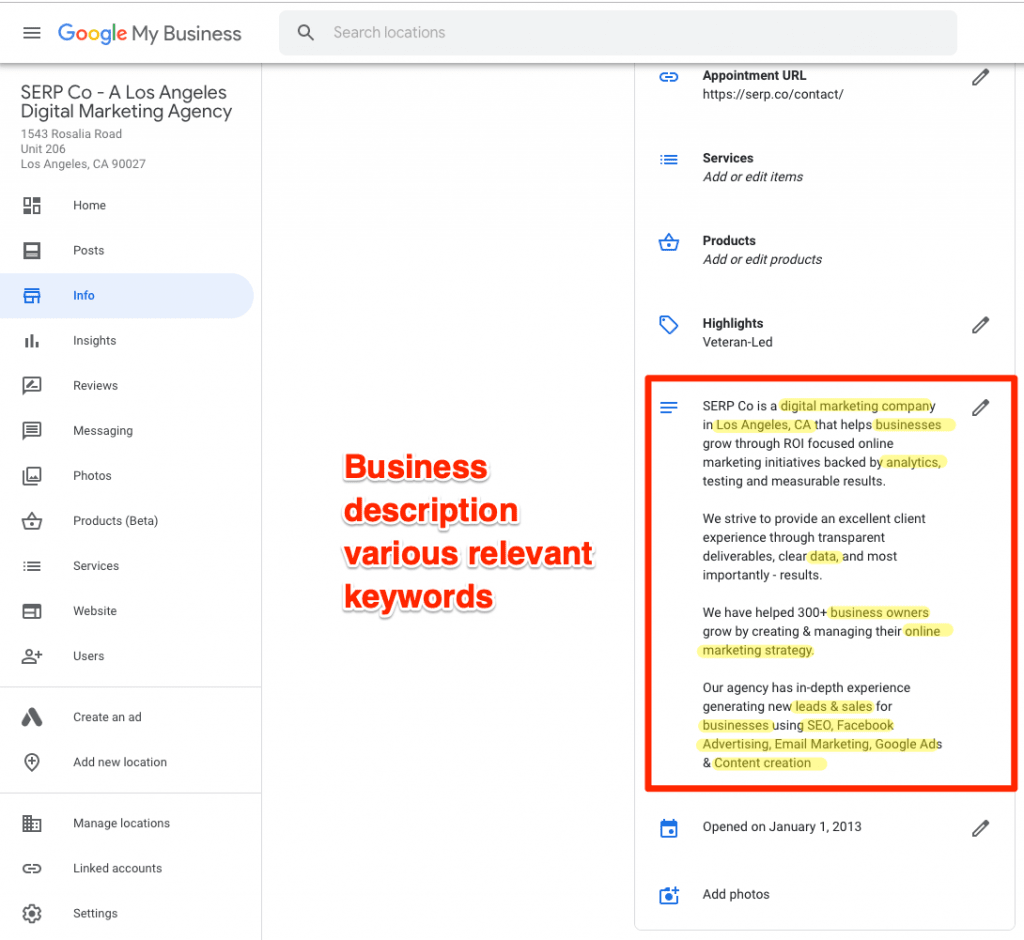
Task: Click the Insights bar chart icon
Action: pos(32,340)
